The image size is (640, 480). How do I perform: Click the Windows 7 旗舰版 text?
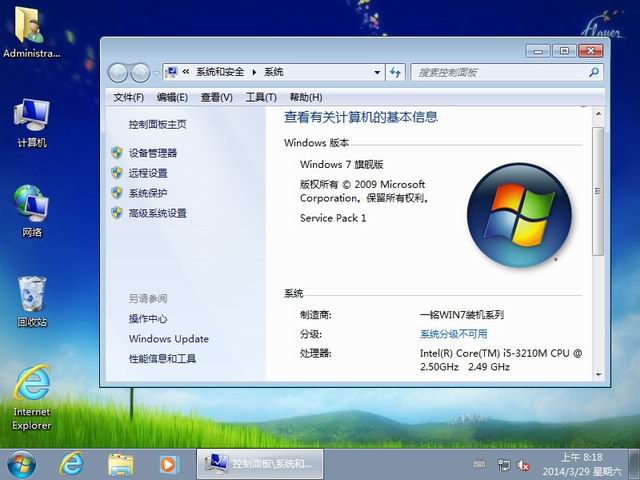point(342,164)
